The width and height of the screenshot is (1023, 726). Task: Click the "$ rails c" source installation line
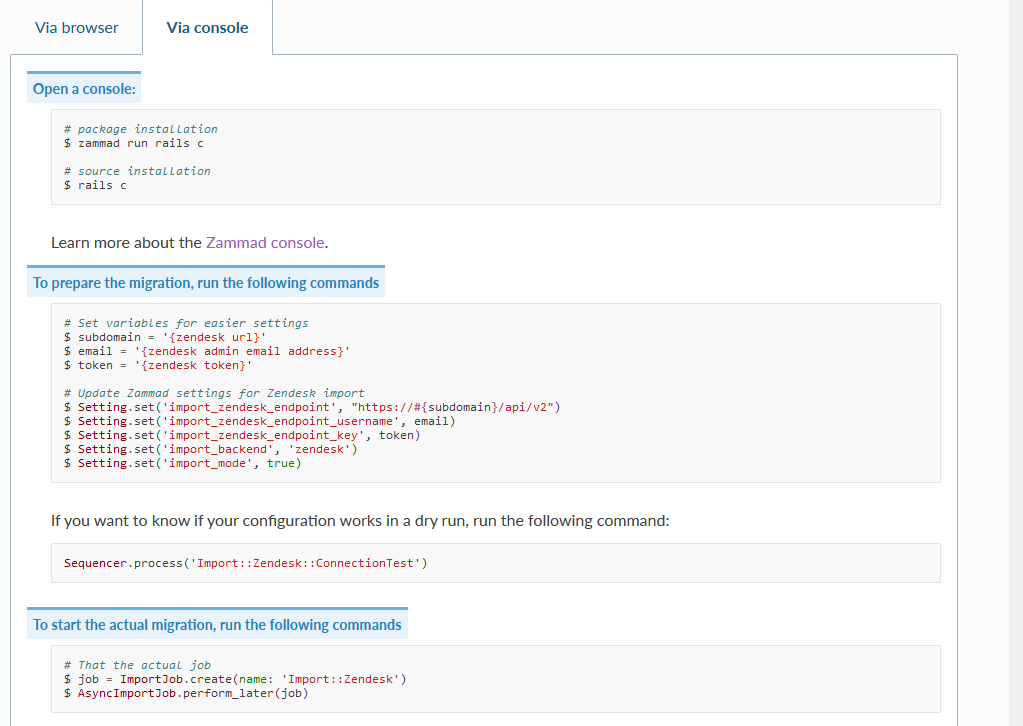[95, 185]
